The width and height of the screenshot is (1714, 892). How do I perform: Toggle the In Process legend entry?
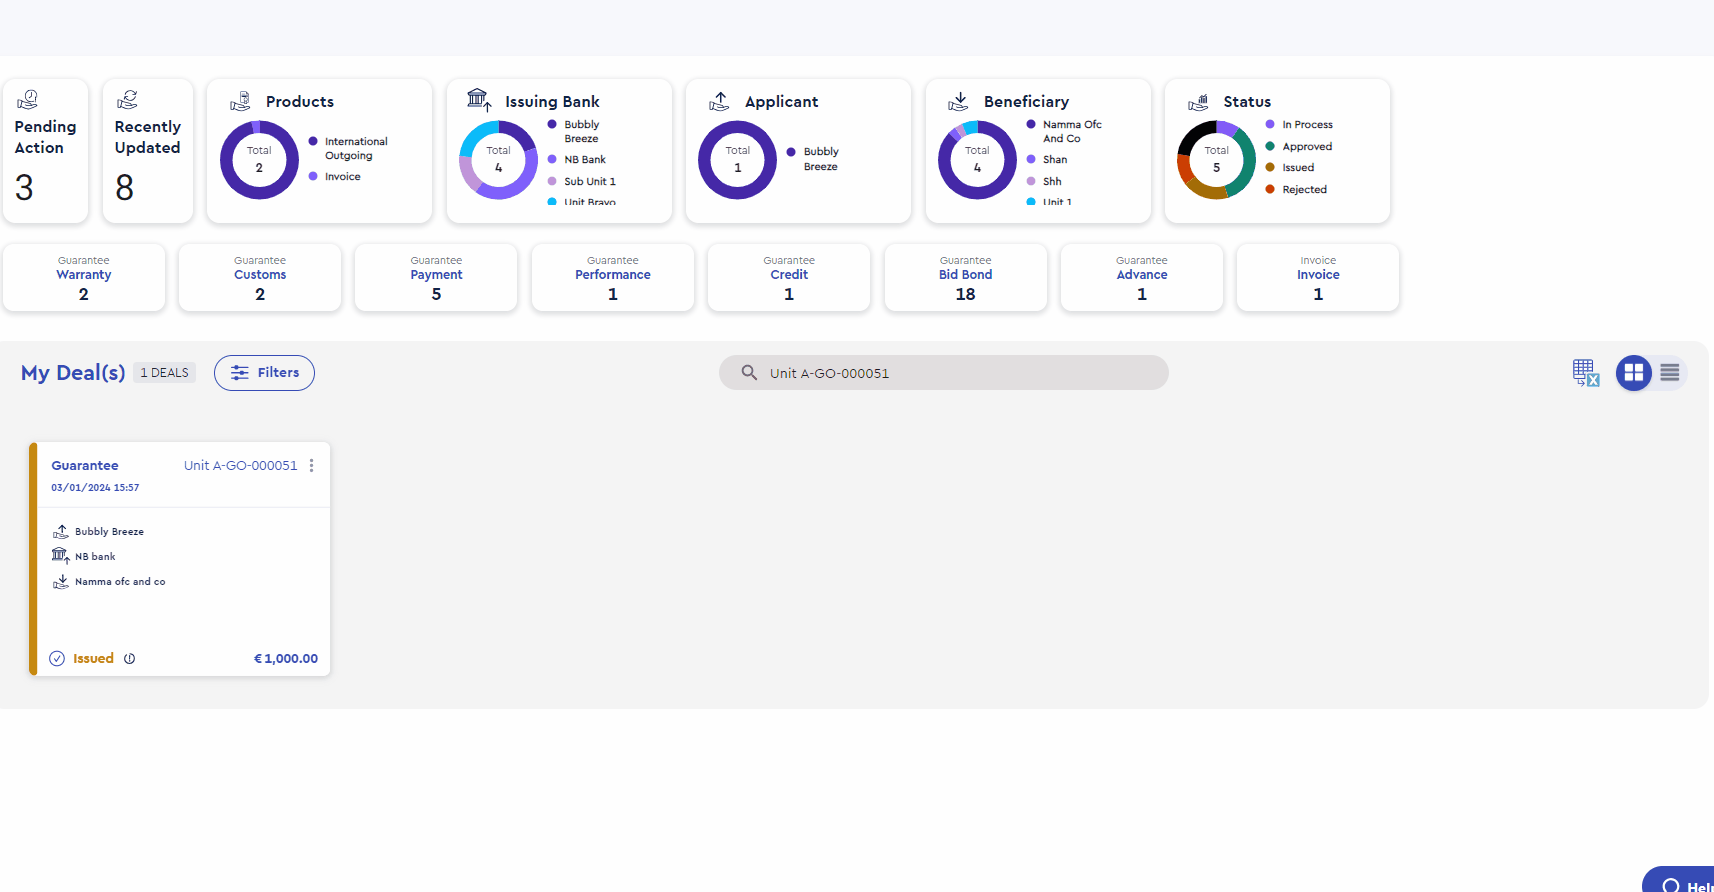1299,125
